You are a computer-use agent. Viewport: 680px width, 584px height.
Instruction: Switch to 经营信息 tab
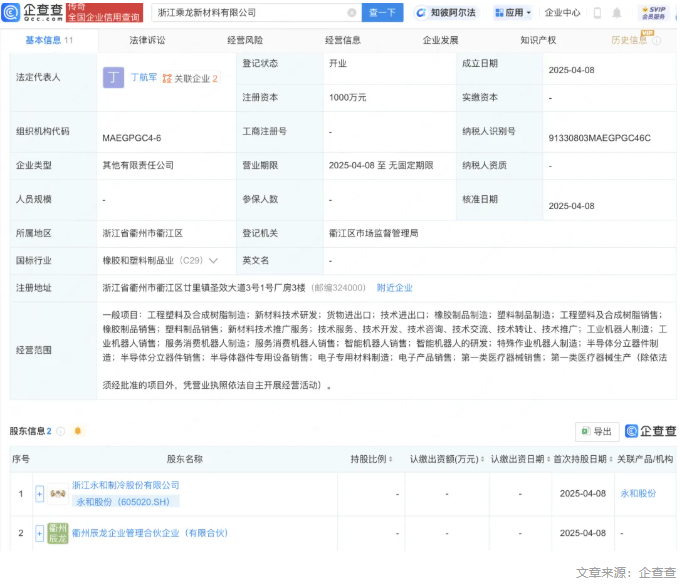(x=343, y=40)
